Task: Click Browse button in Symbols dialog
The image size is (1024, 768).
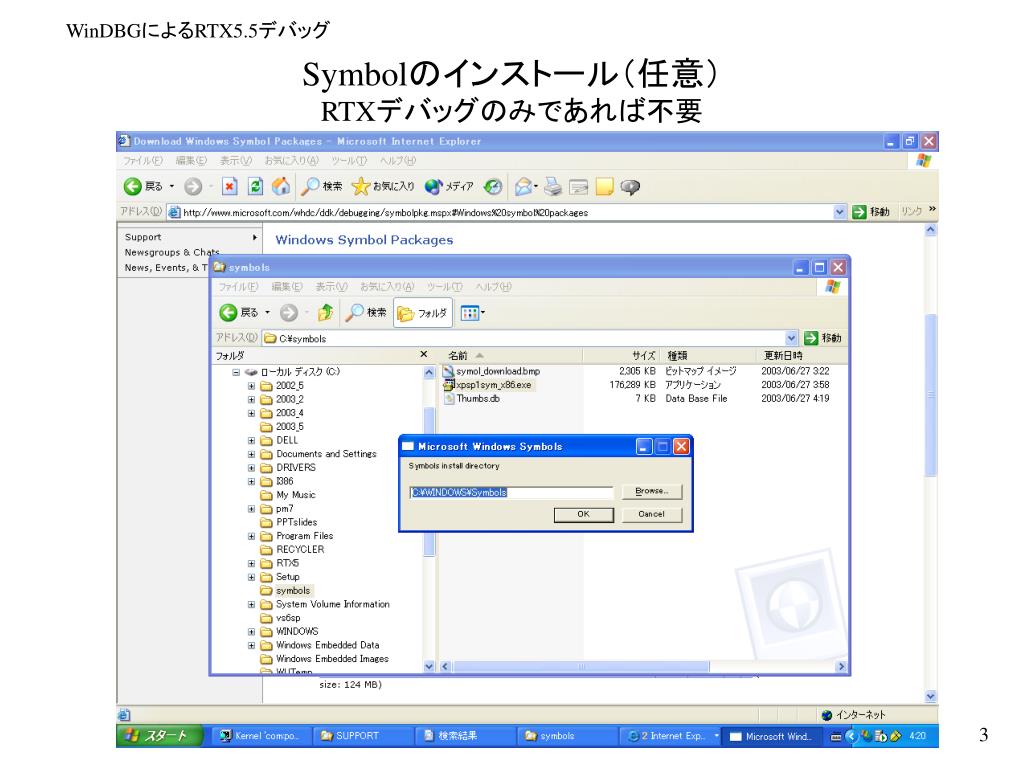Action: (x=651, y=491)
